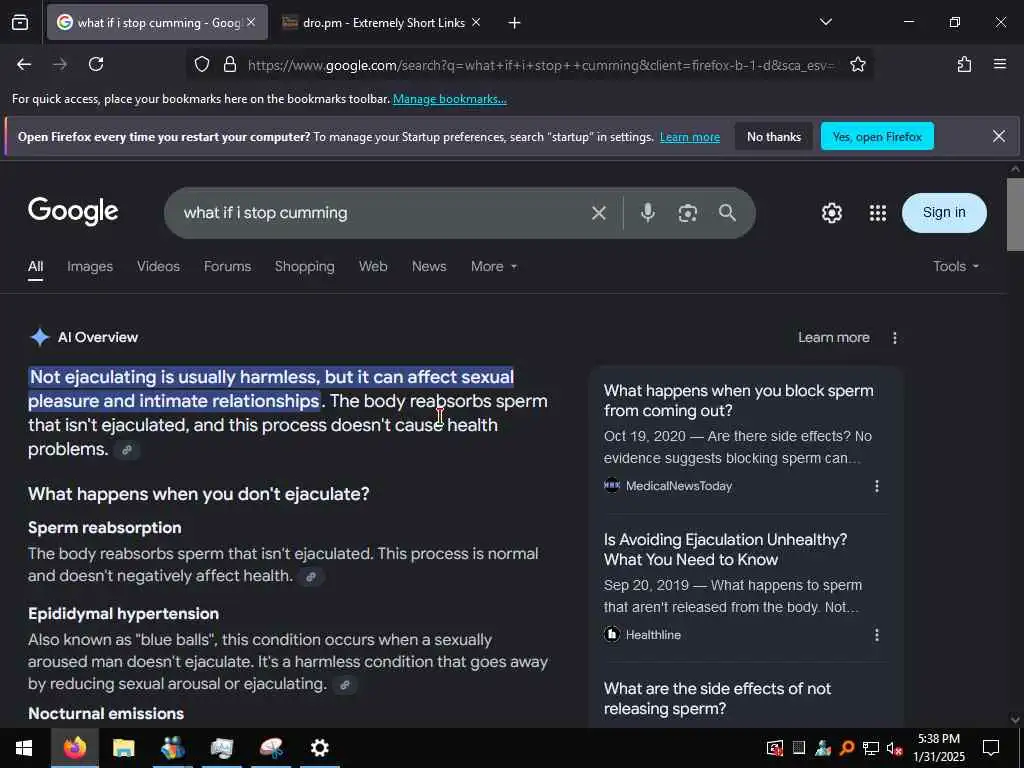Open AI Overview three-dot options menu

point(895,338)
